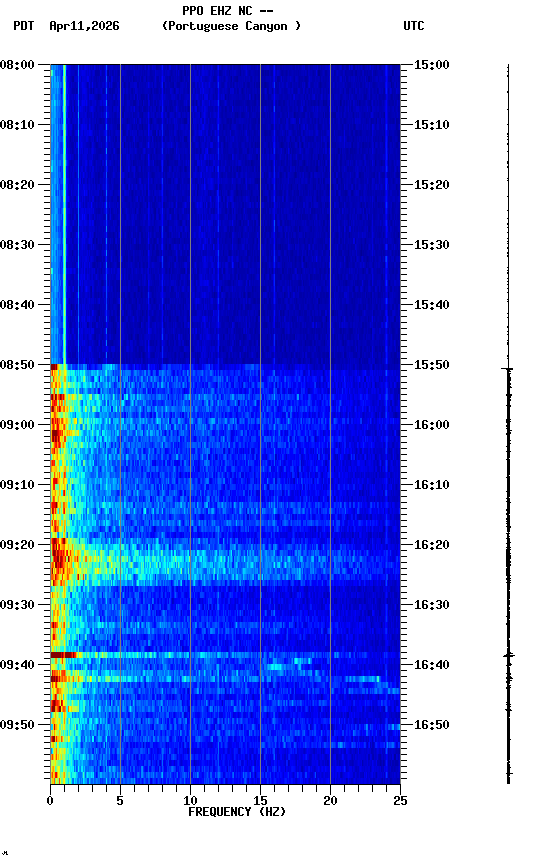Click the 16:40 UTC time label

click(432, 665)
